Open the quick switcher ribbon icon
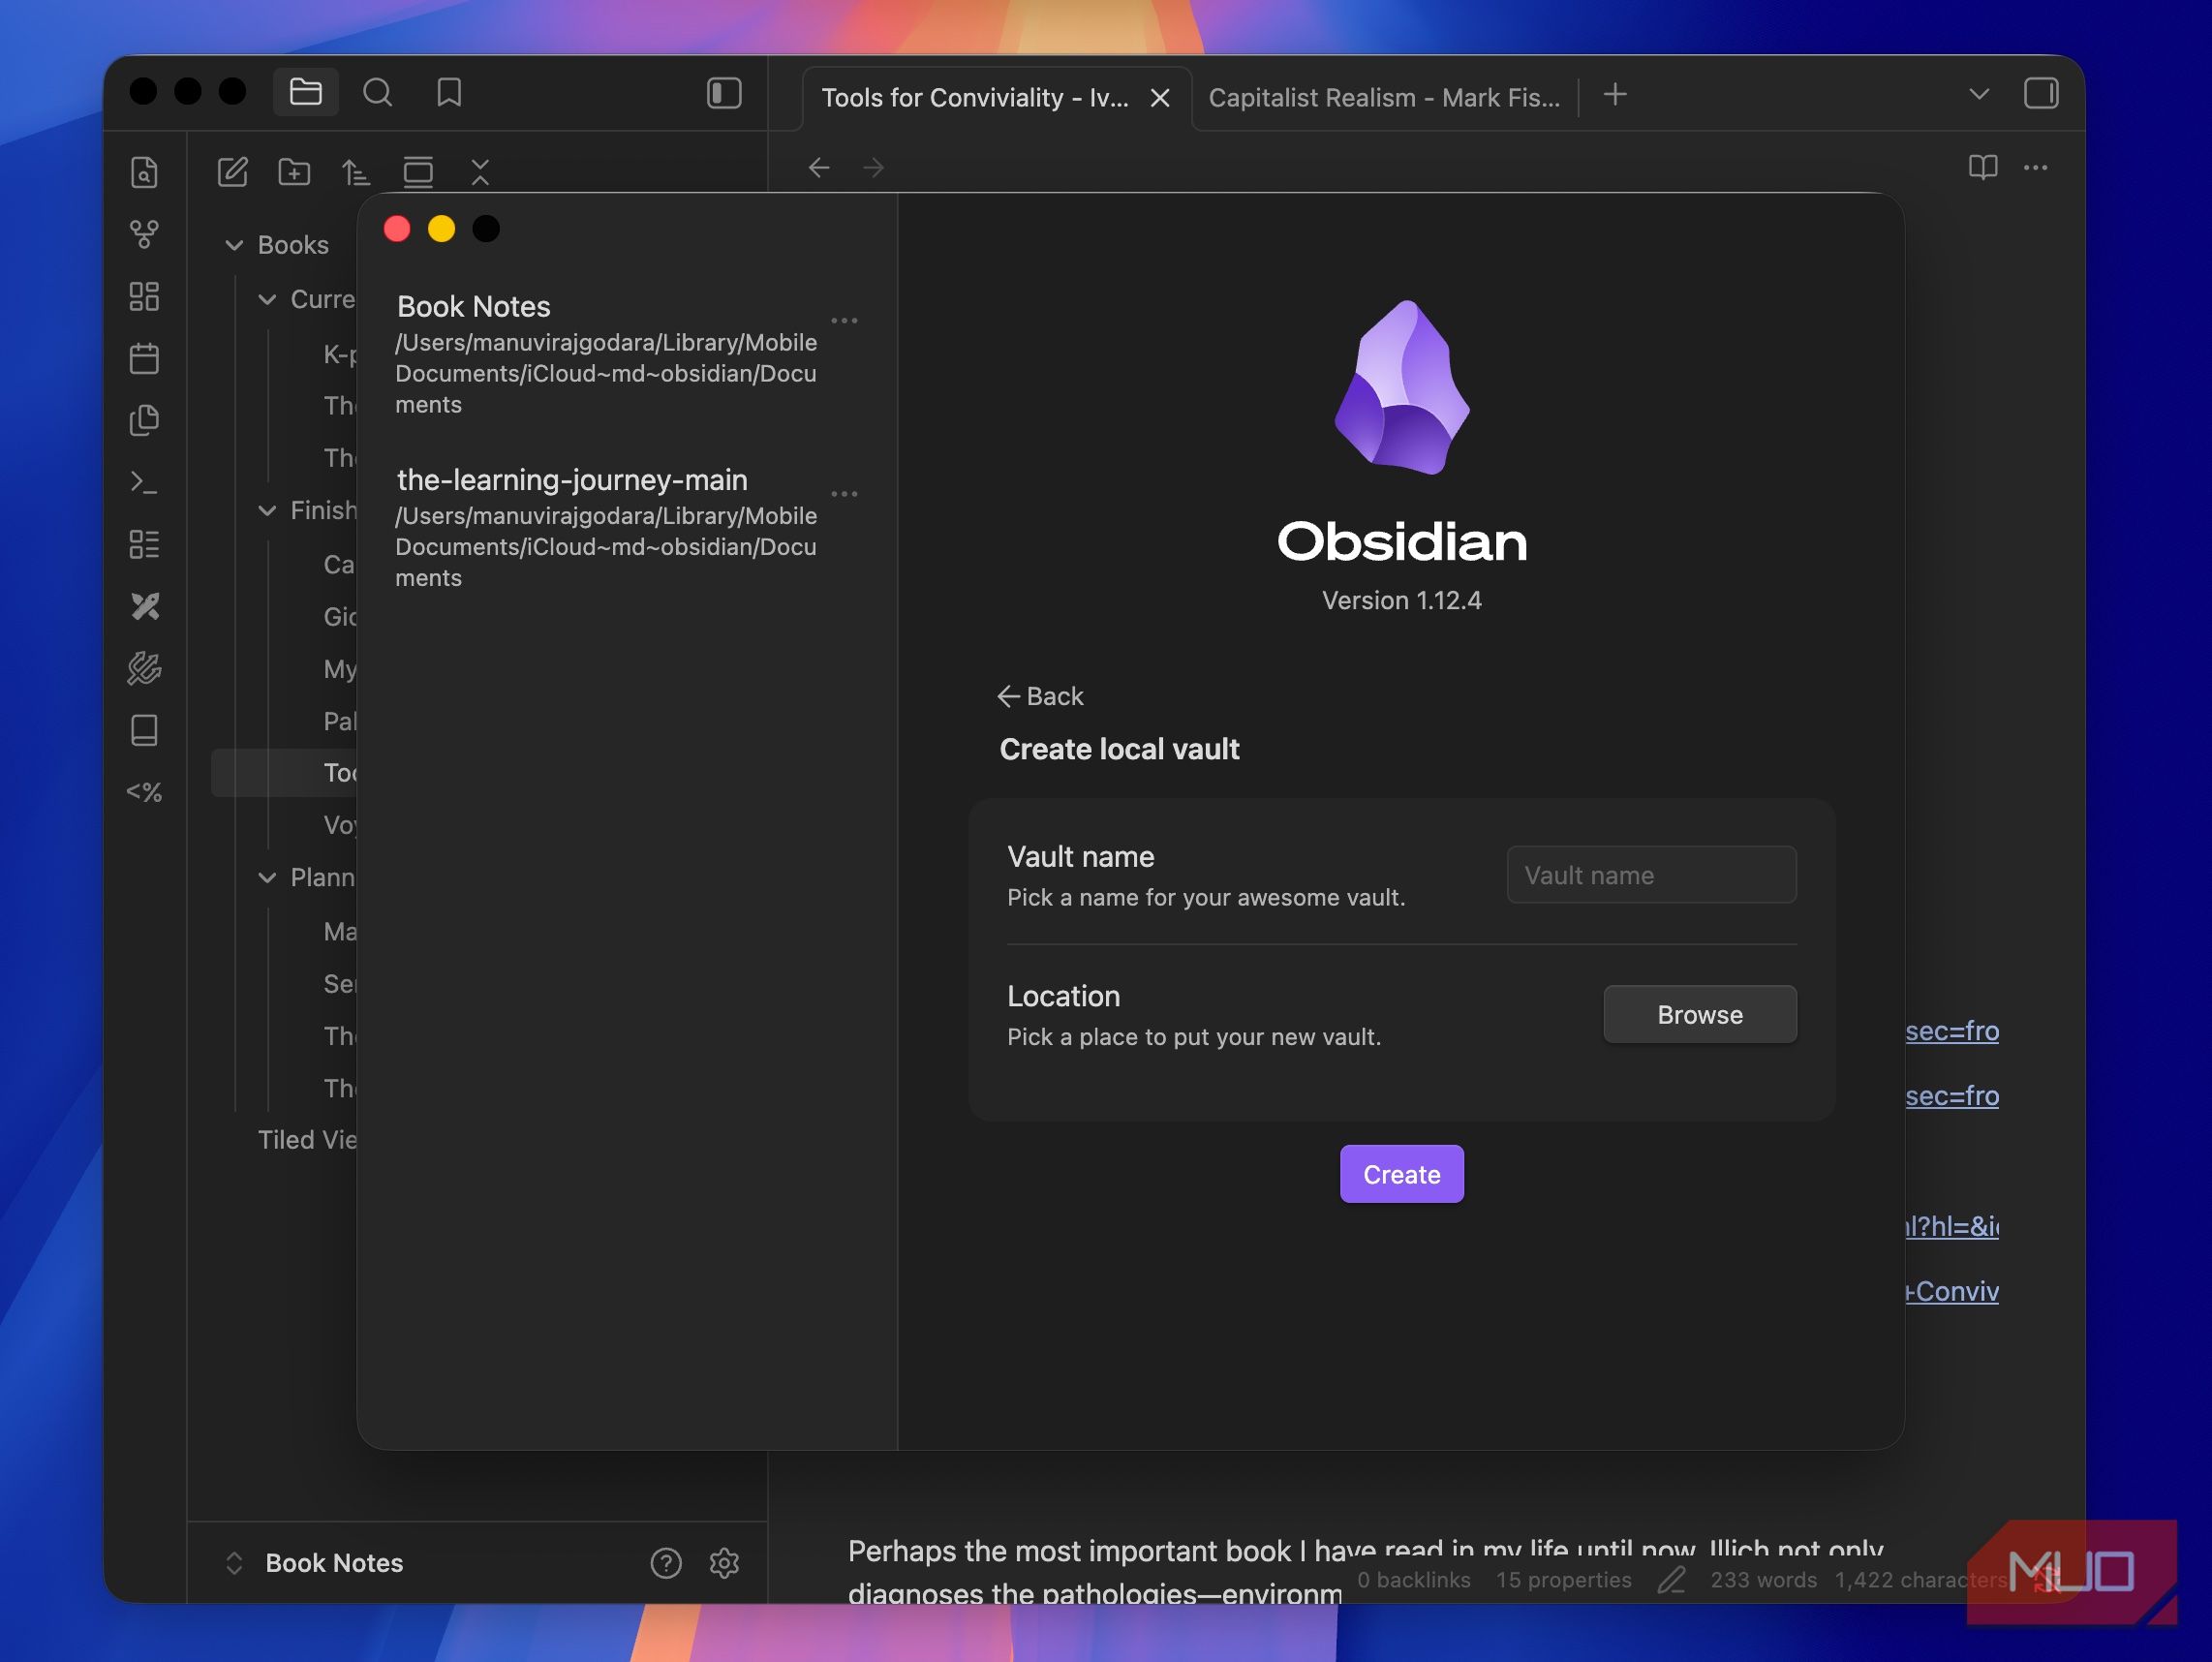Screen dimensions: 2212x1662 (x=144, y=172)
